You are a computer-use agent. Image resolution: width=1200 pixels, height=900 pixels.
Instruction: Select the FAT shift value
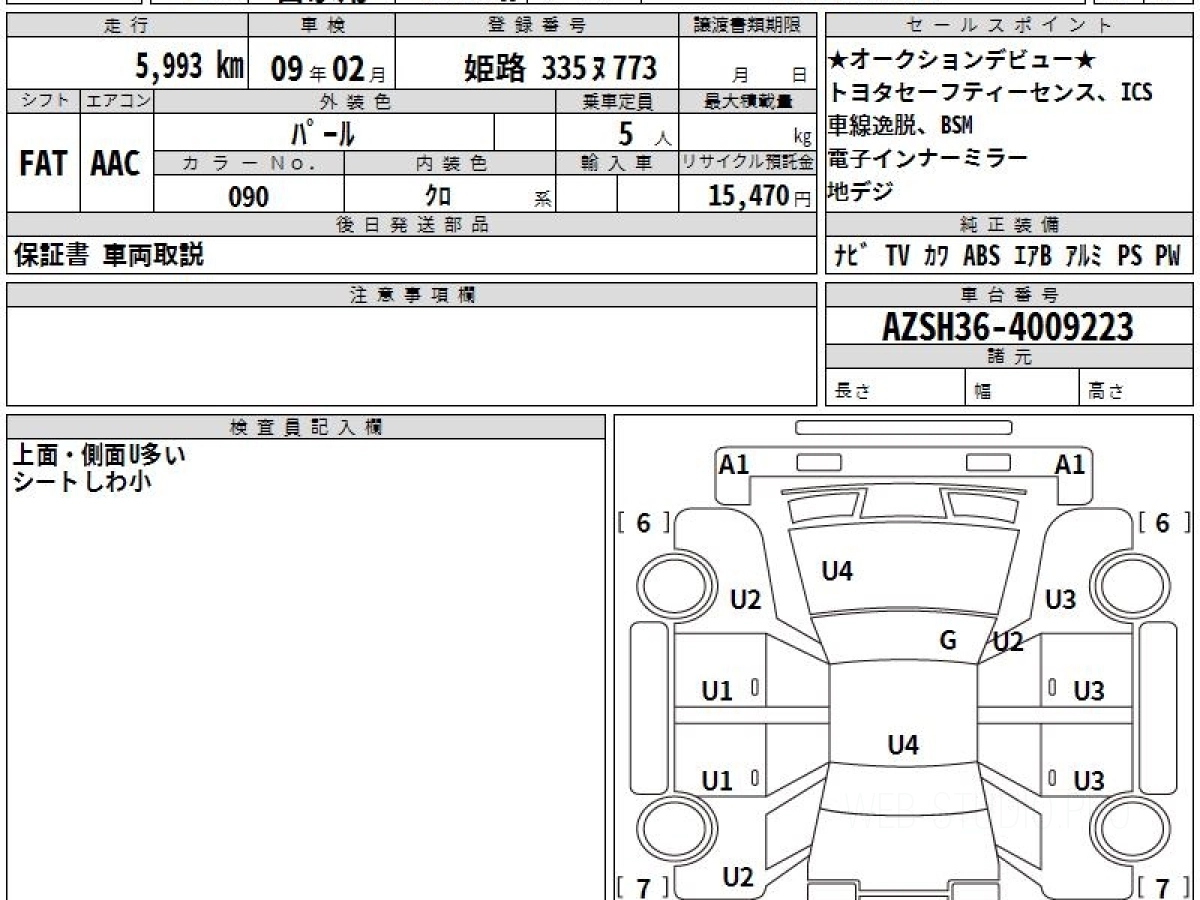click(x=43, y=164)
